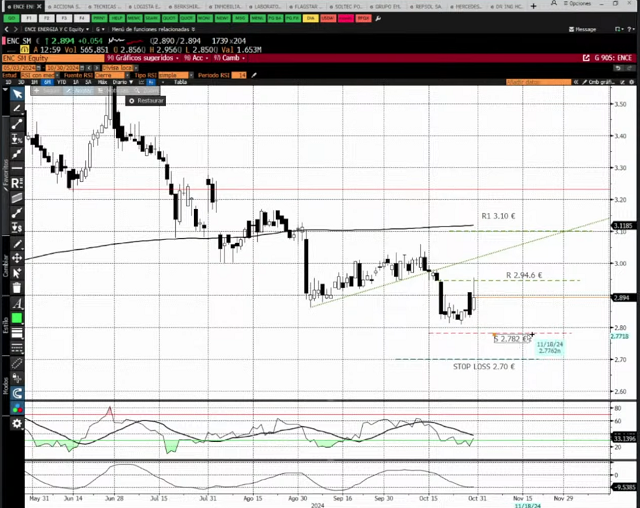Open the Message envelope link
This screenshot has height=508, width=640.
click(582, 29)
